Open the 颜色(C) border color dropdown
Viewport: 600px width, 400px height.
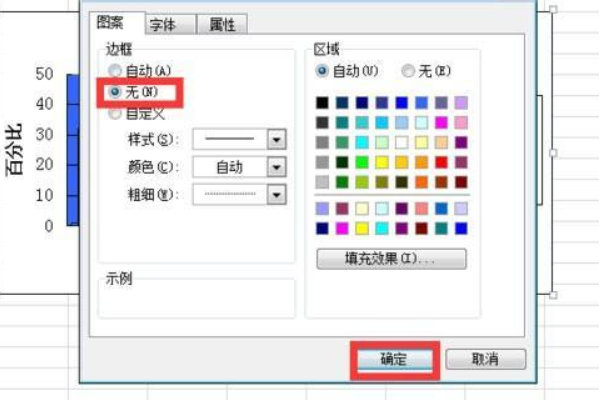(240, 167)
